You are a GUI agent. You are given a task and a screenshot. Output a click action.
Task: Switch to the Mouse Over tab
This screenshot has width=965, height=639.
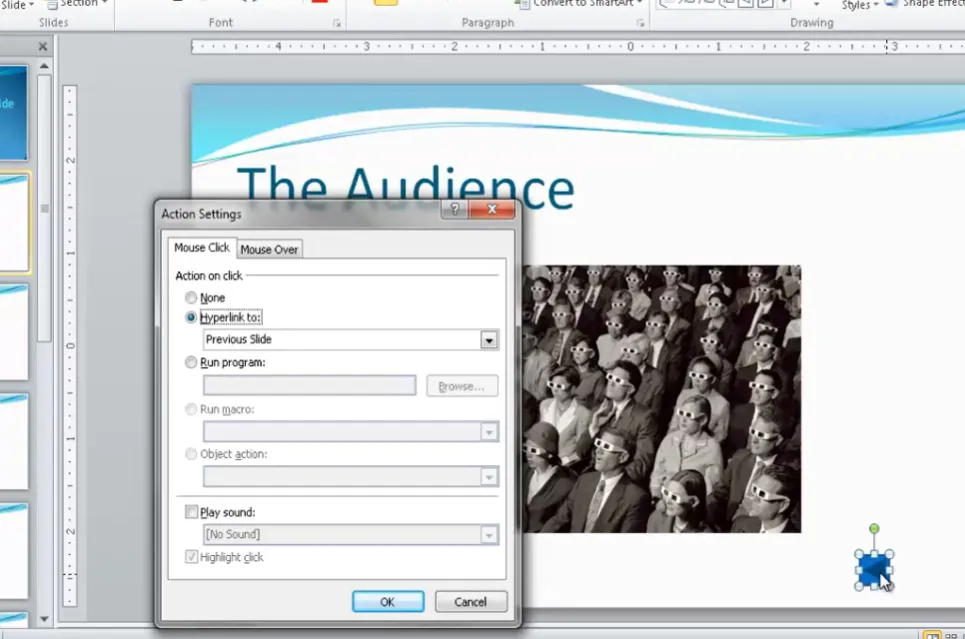[x=269, y=249]
